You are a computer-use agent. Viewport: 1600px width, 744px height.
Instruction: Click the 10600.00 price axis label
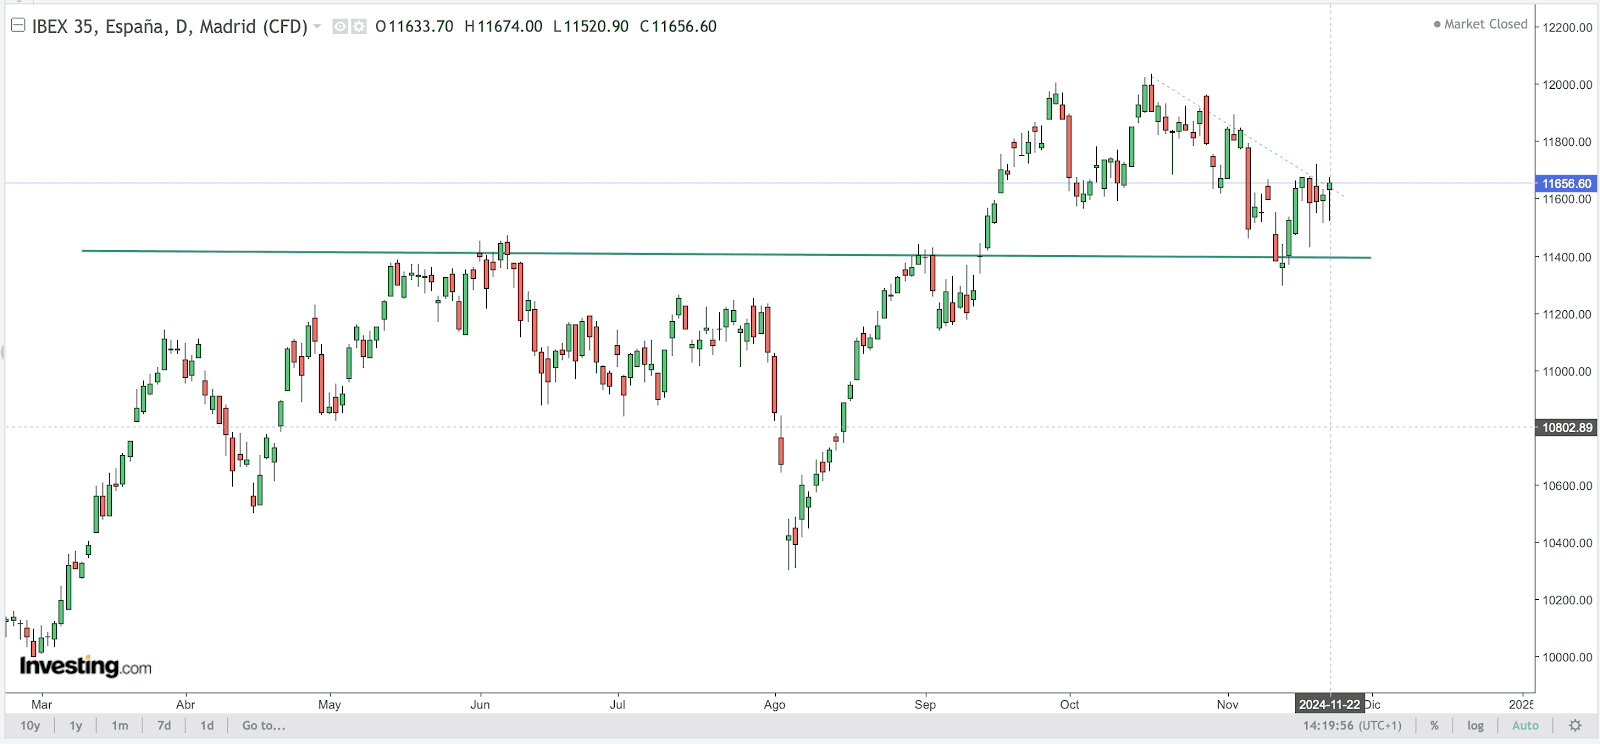pyautogui.click(x=1567, y=486)
